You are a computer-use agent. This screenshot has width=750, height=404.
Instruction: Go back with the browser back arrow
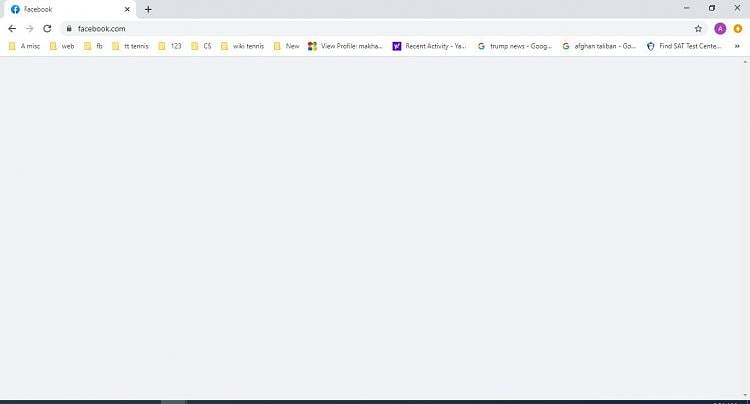click(12, 29)
